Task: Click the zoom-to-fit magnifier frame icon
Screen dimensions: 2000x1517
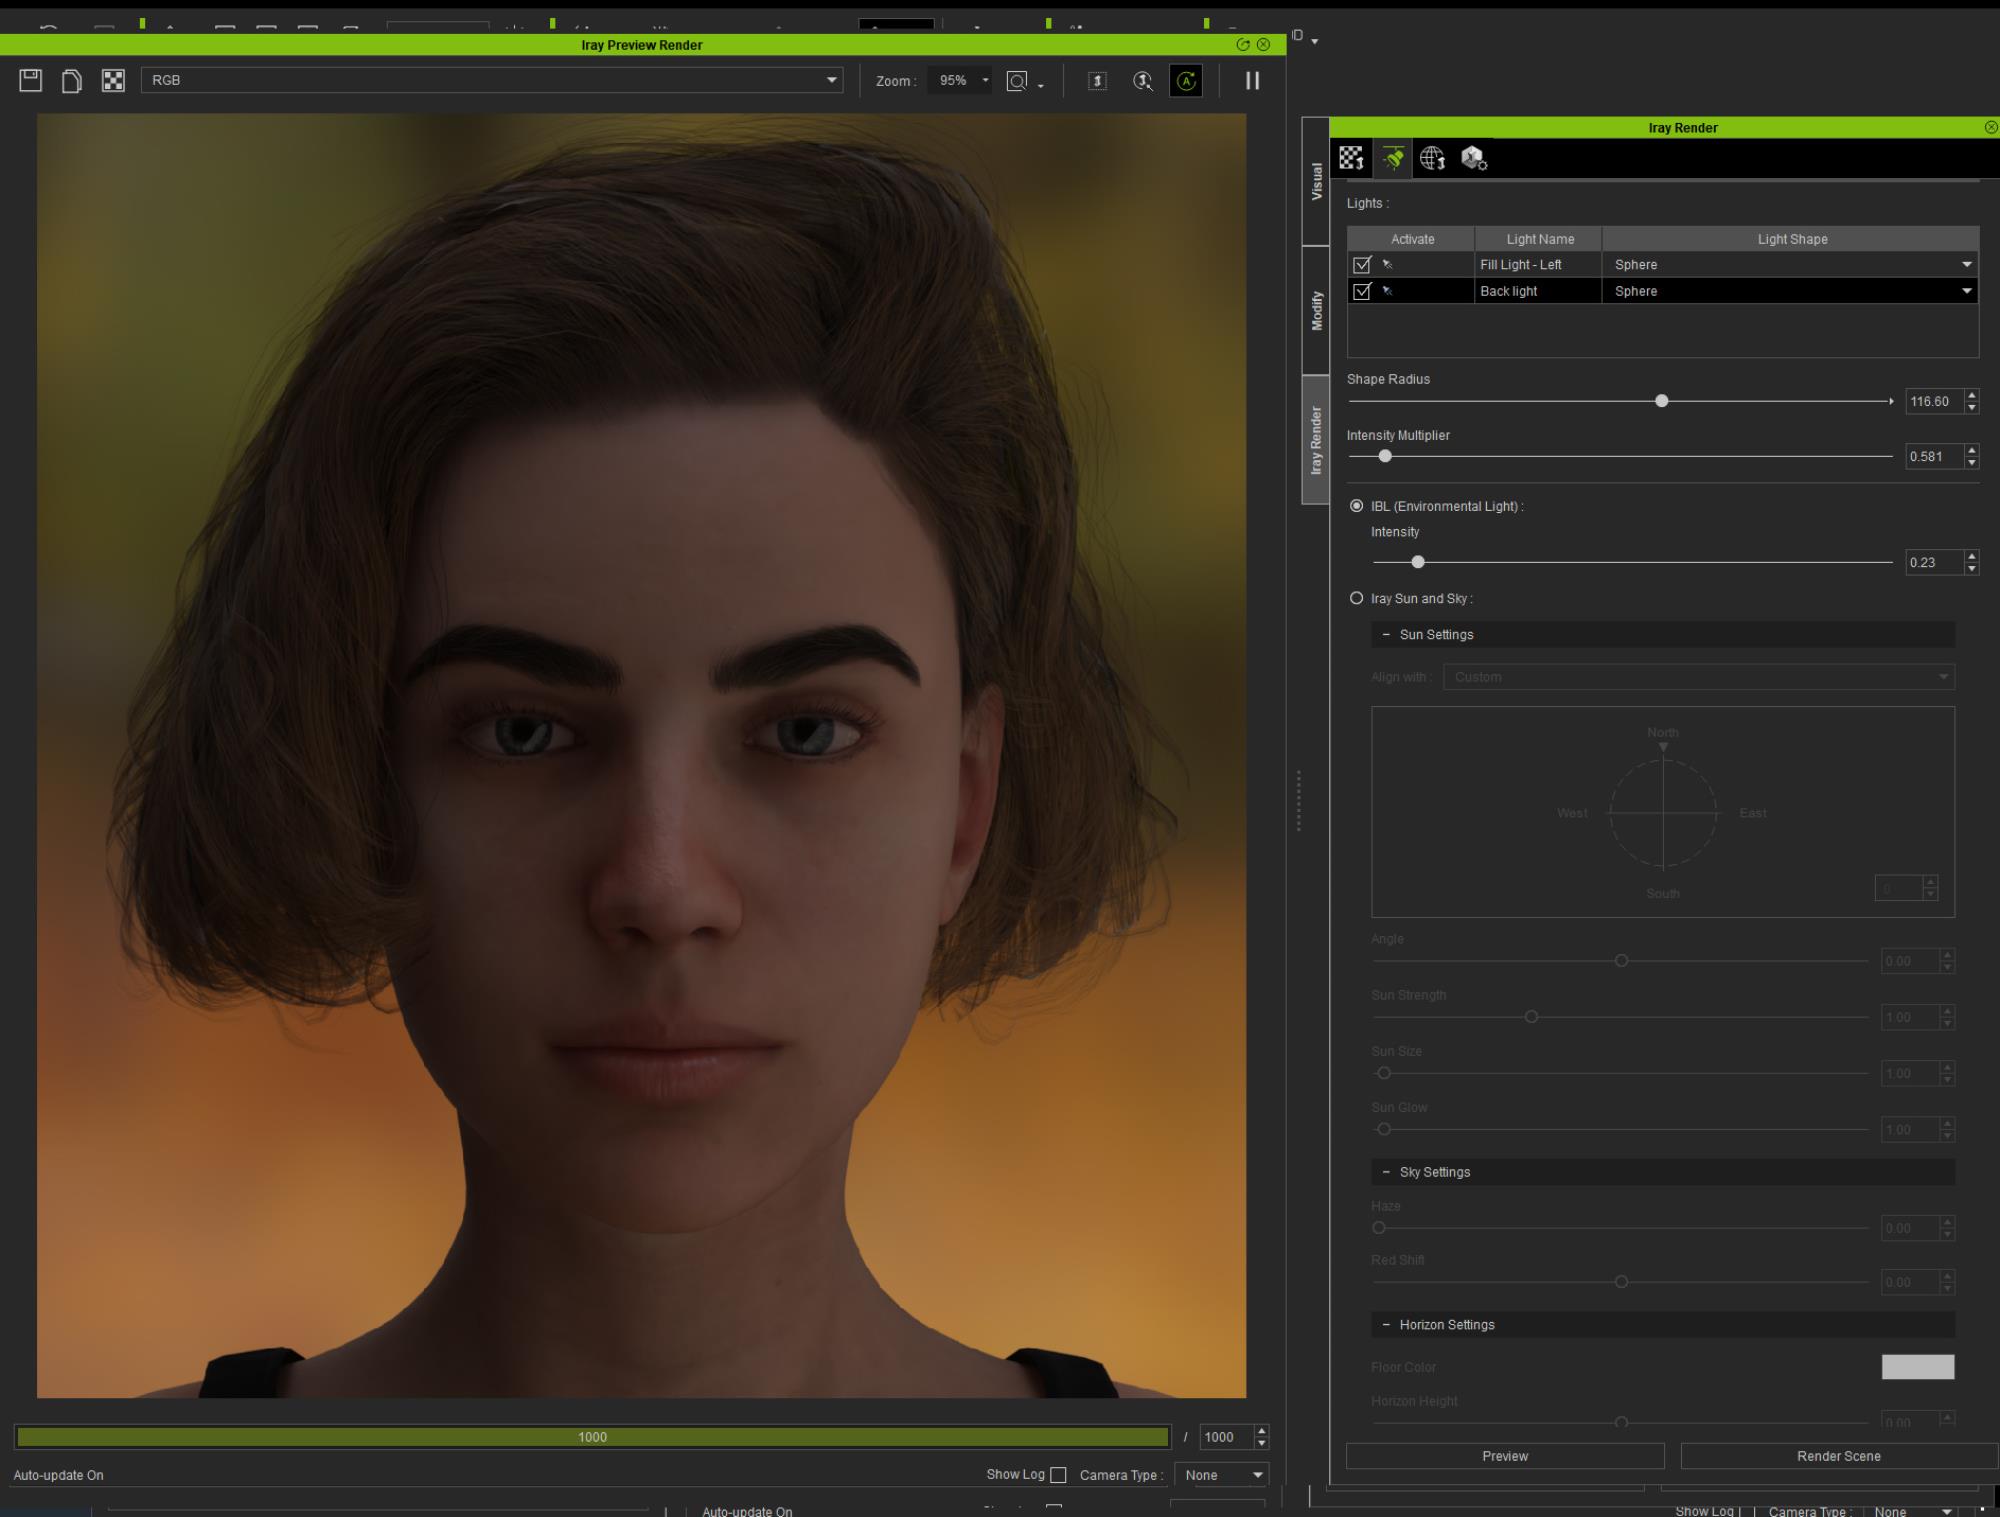Action: [1017, 81]
